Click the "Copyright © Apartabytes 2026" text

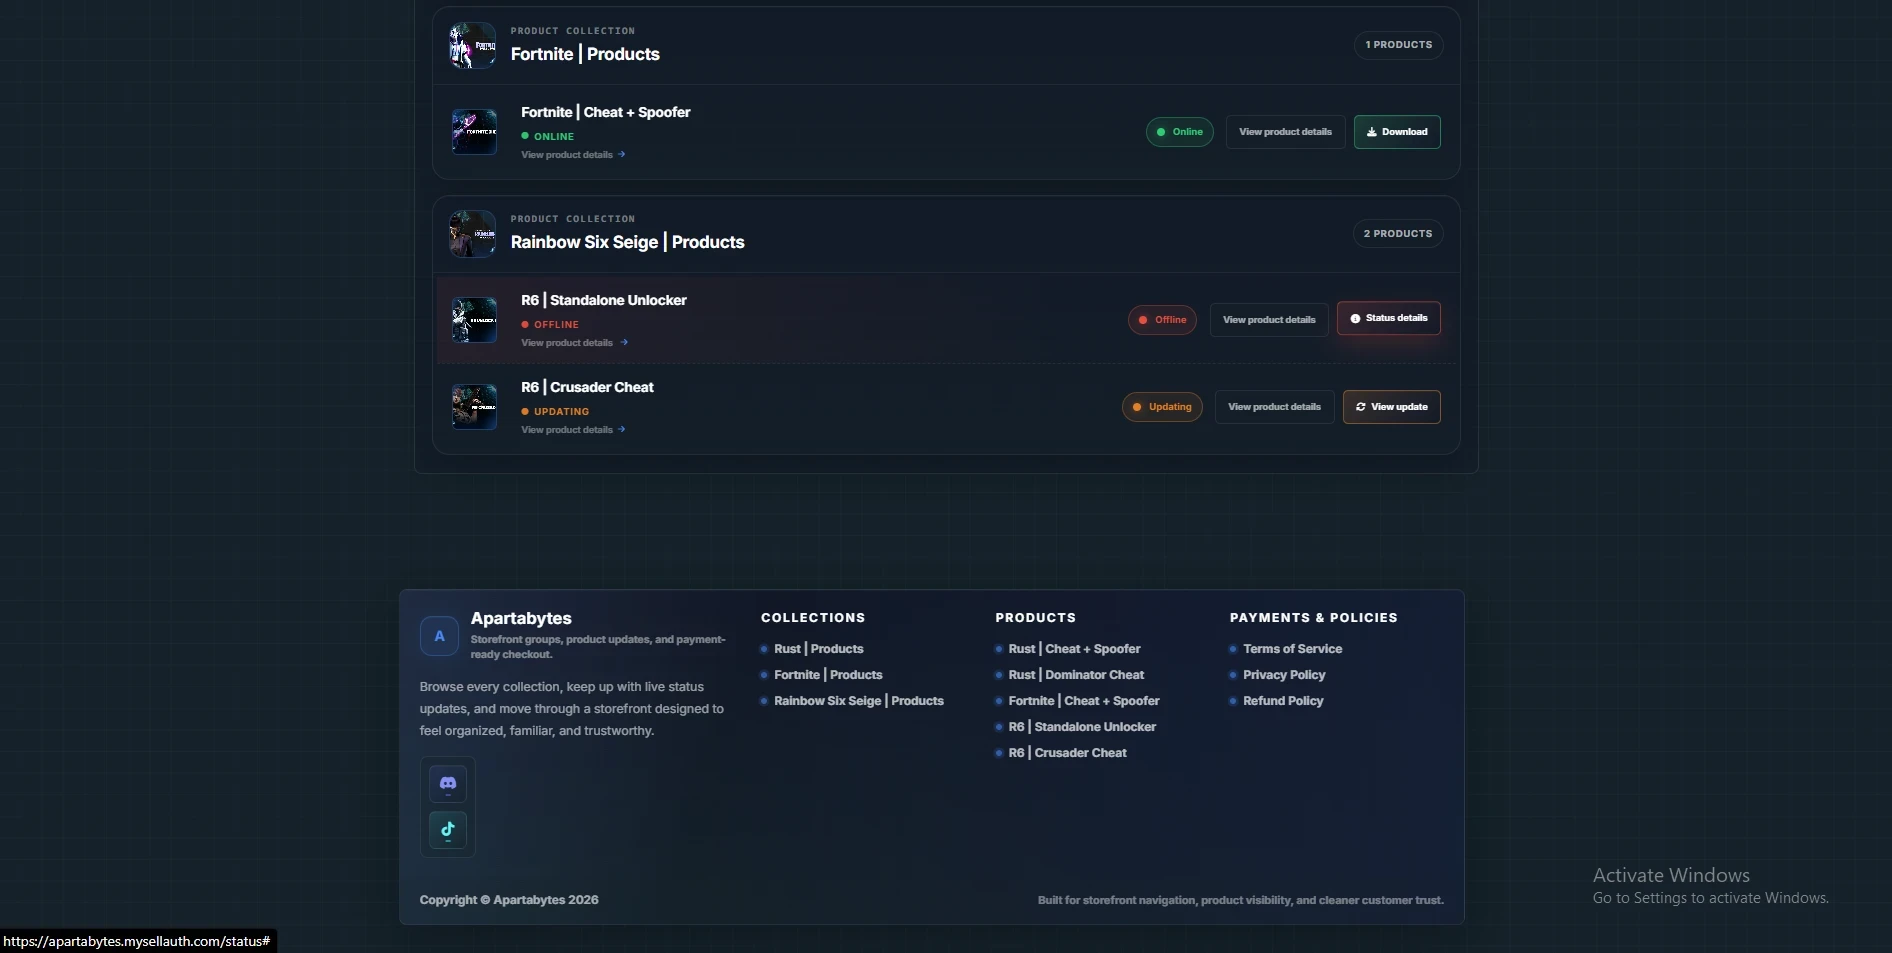pos(509,900)
